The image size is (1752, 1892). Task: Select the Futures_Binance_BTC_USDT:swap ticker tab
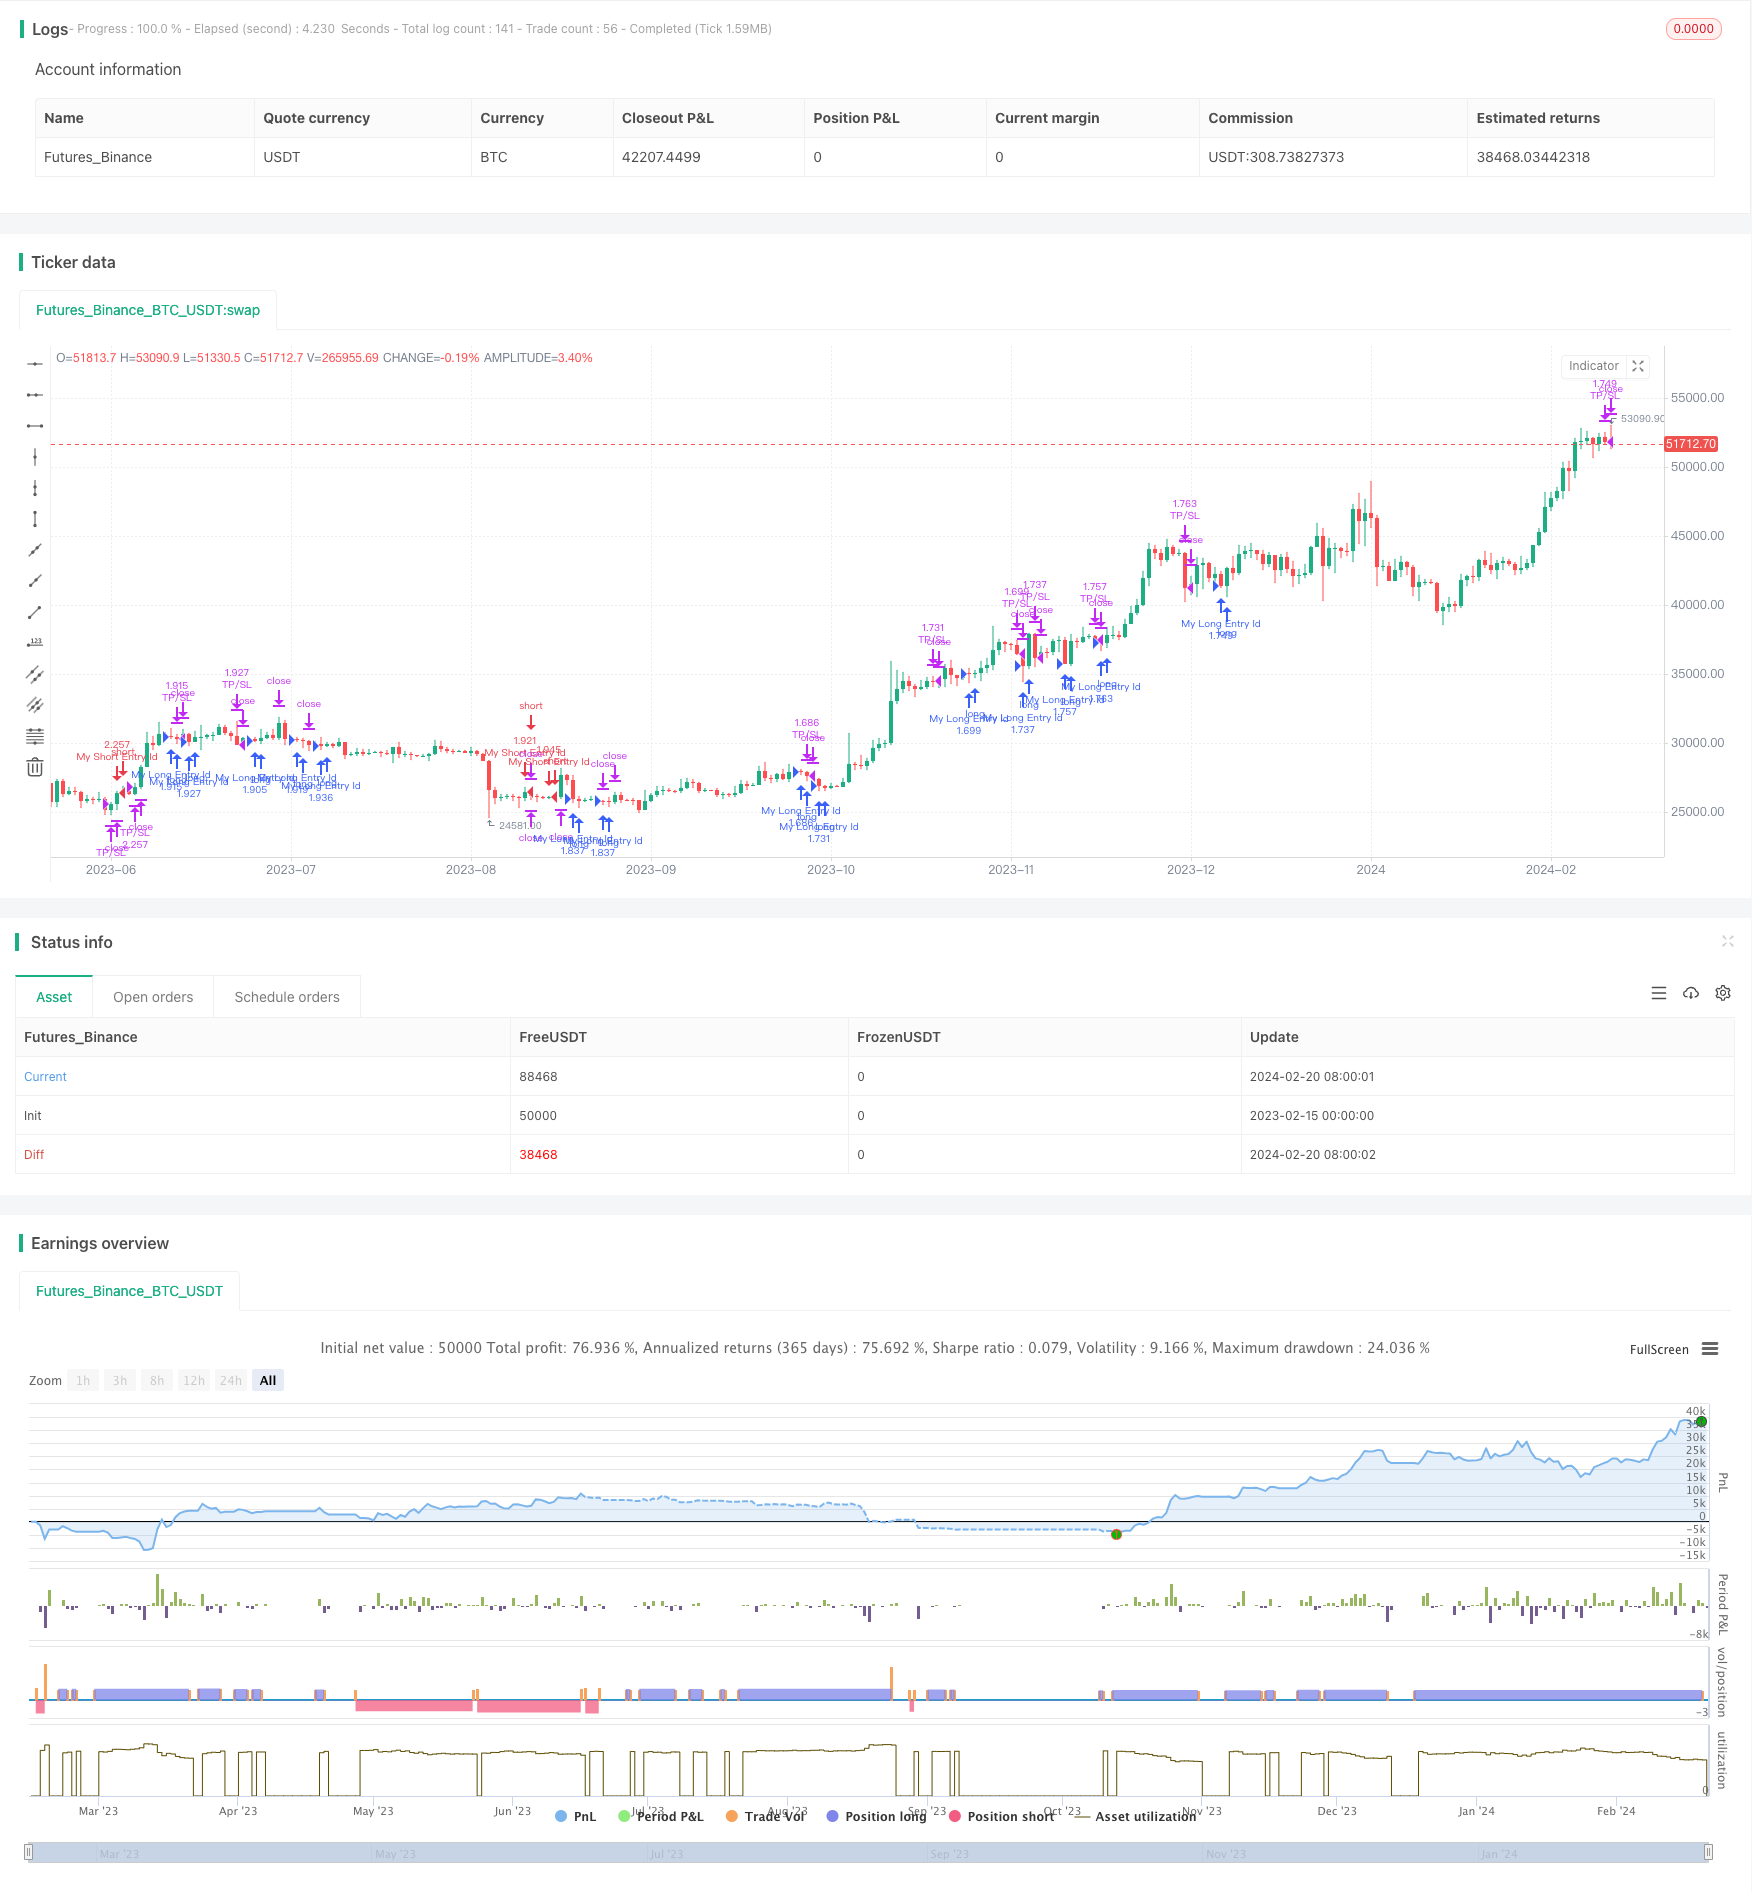(x=148, y=310)
